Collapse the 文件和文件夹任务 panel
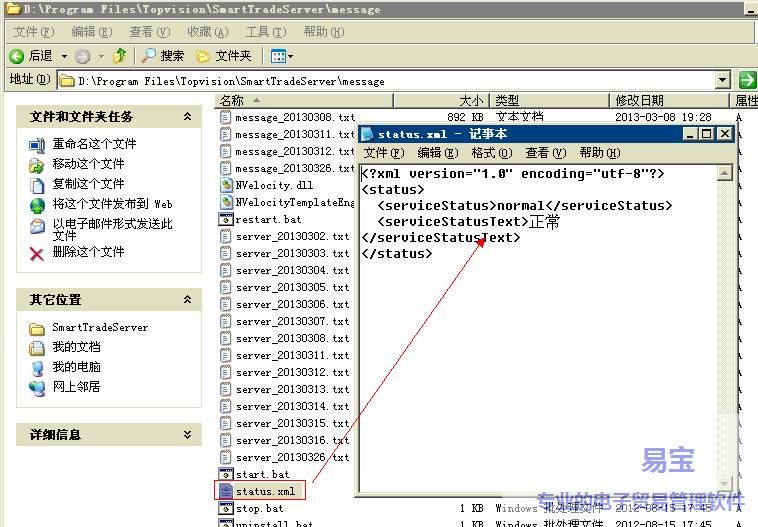This screenshot has width=758, height=527. tap(186, 117)
